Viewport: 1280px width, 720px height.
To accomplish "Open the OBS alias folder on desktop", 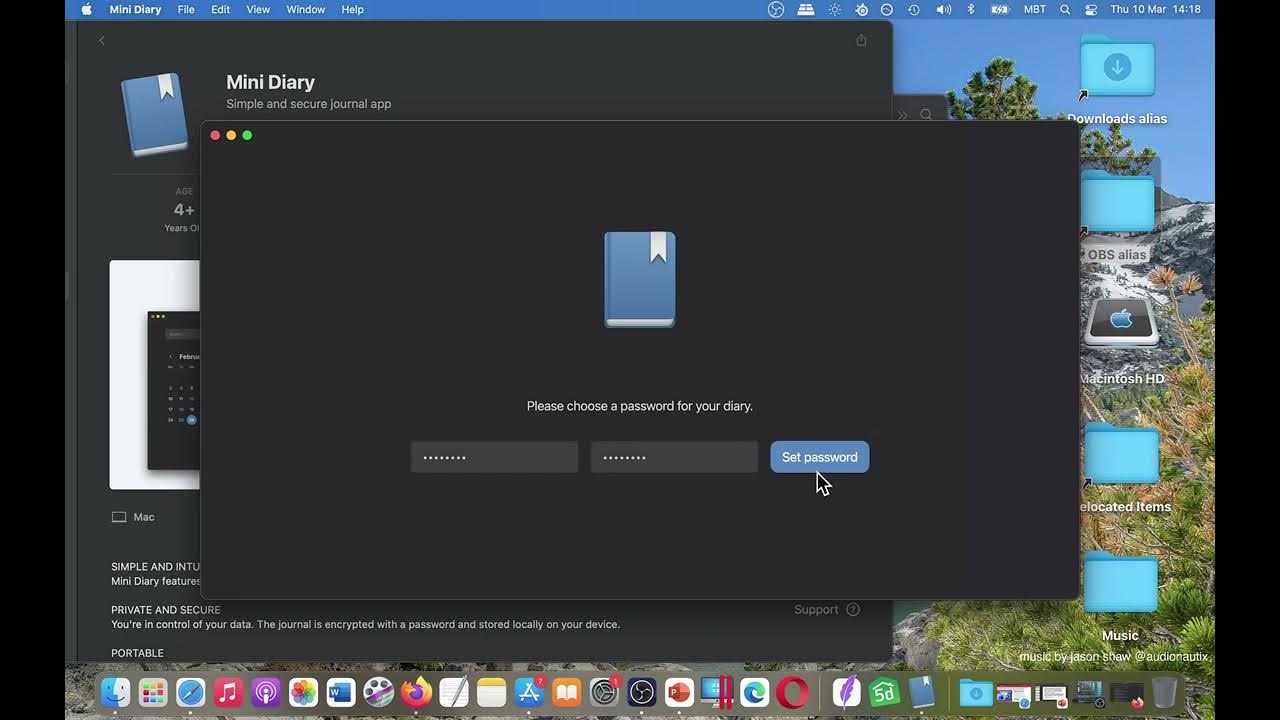I will click(1117, 201).
